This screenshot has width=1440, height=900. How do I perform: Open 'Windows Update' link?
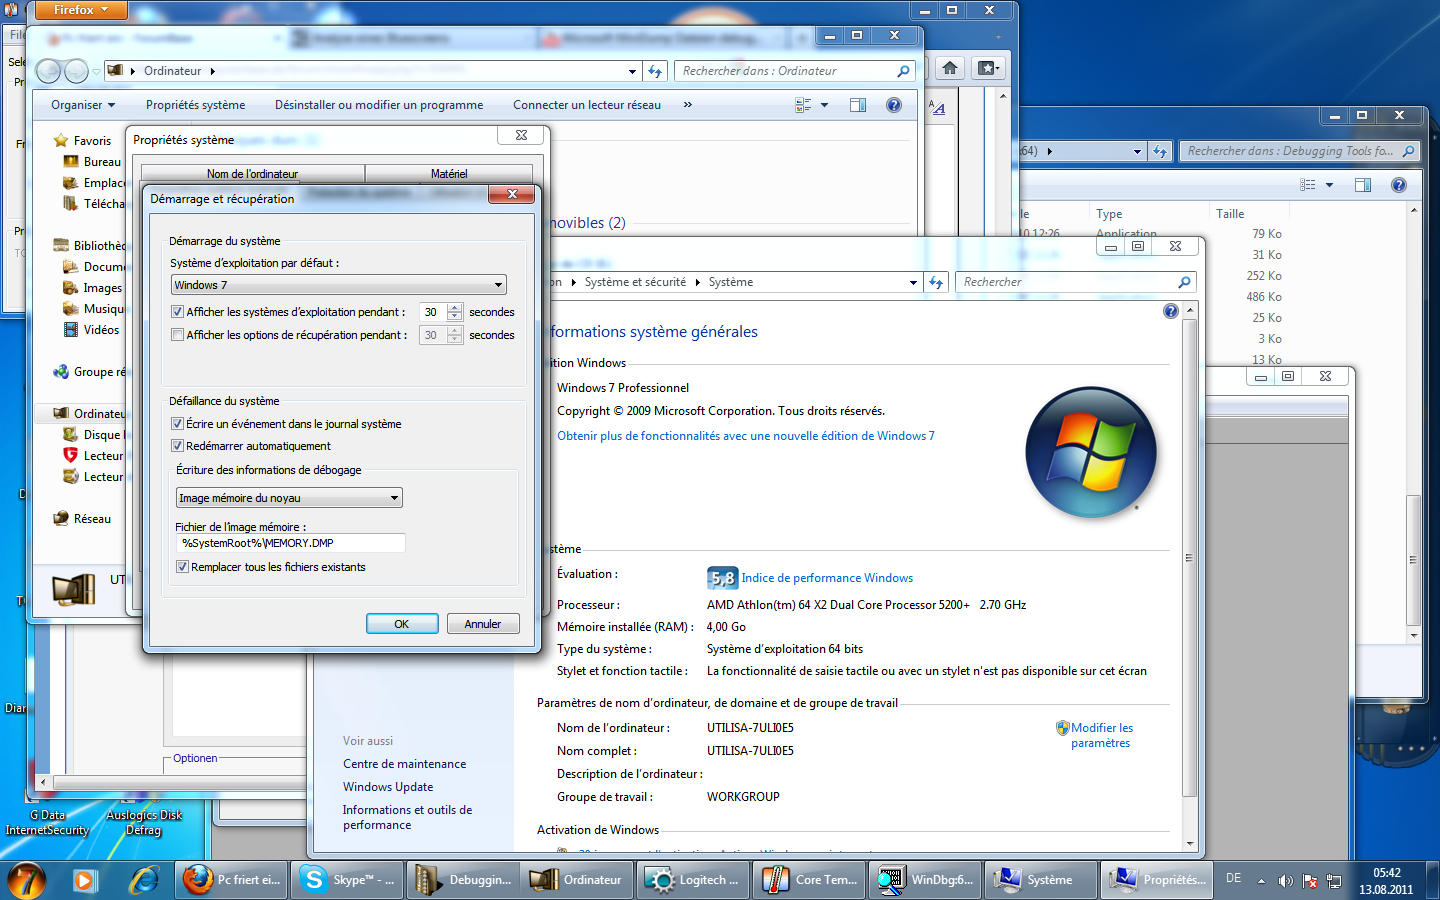pyautogui.click(x=388, y=787)
